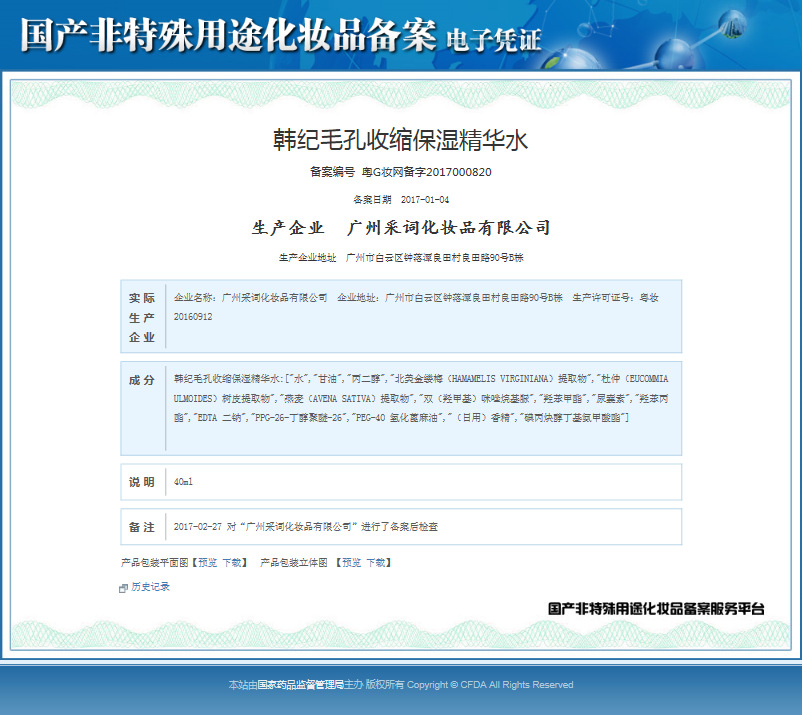Click the 电子凭证 banner text
This screenshot has width=802, height=715.
coord(494,40)
